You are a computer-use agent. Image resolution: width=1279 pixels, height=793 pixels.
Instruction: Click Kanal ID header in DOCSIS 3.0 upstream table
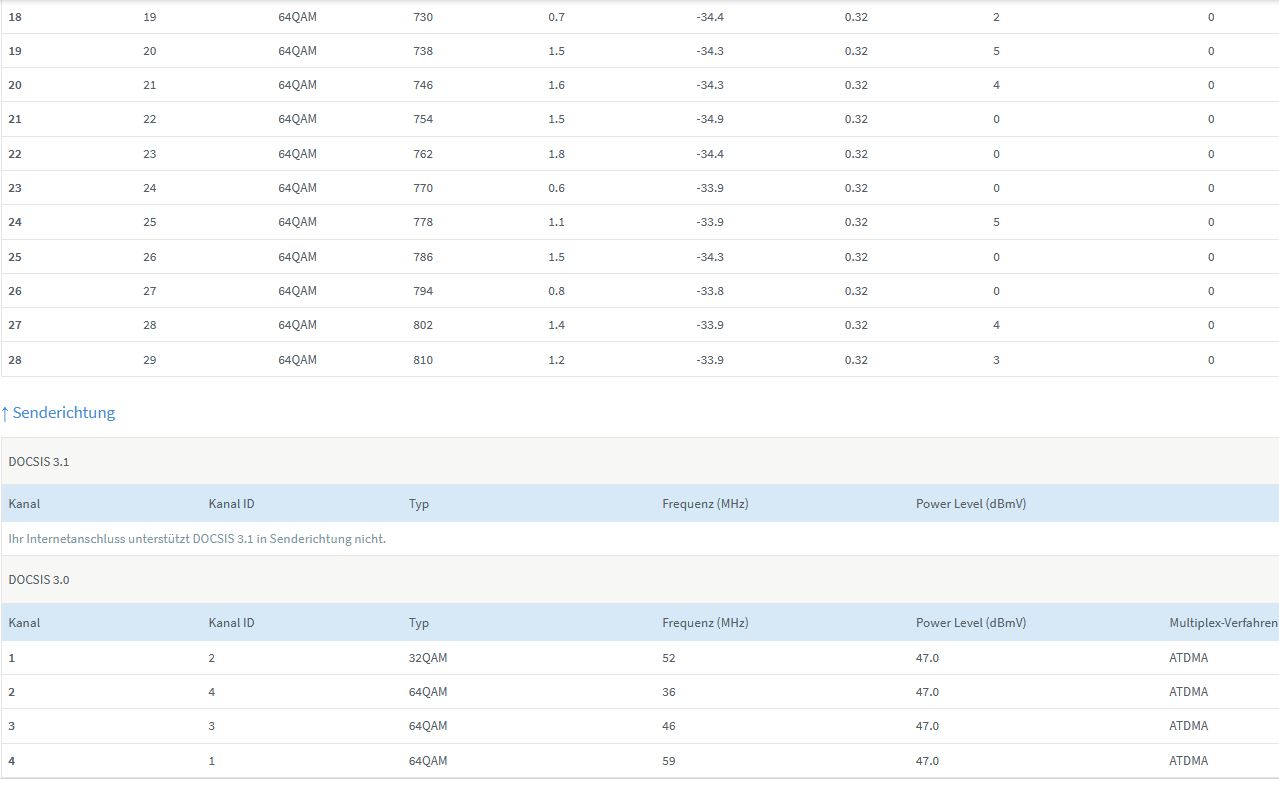pyautogui.click(x=231, y=623)
